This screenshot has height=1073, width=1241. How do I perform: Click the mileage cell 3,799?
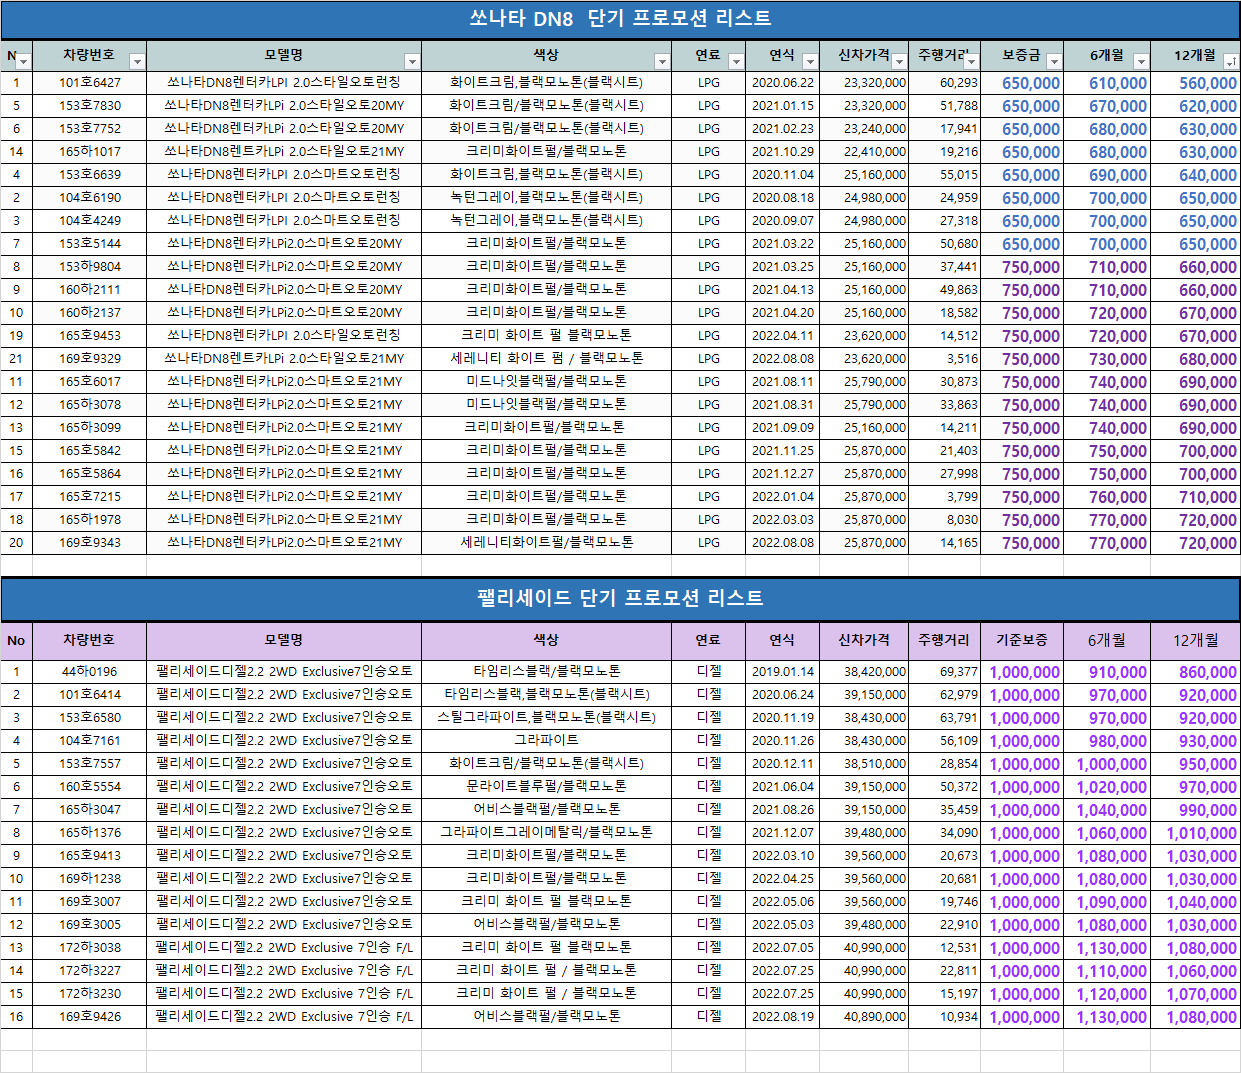point(944,497)
